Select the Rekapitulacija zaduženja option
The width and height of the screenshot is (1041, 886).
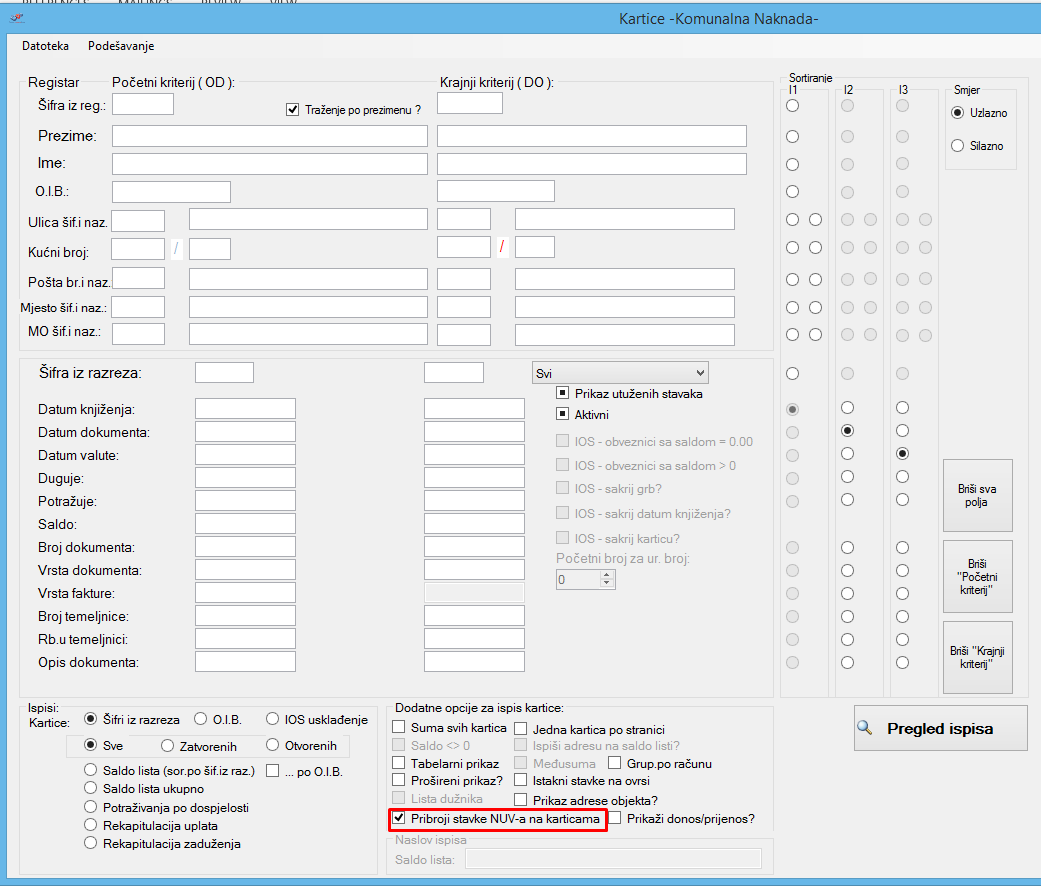point(92,843)
